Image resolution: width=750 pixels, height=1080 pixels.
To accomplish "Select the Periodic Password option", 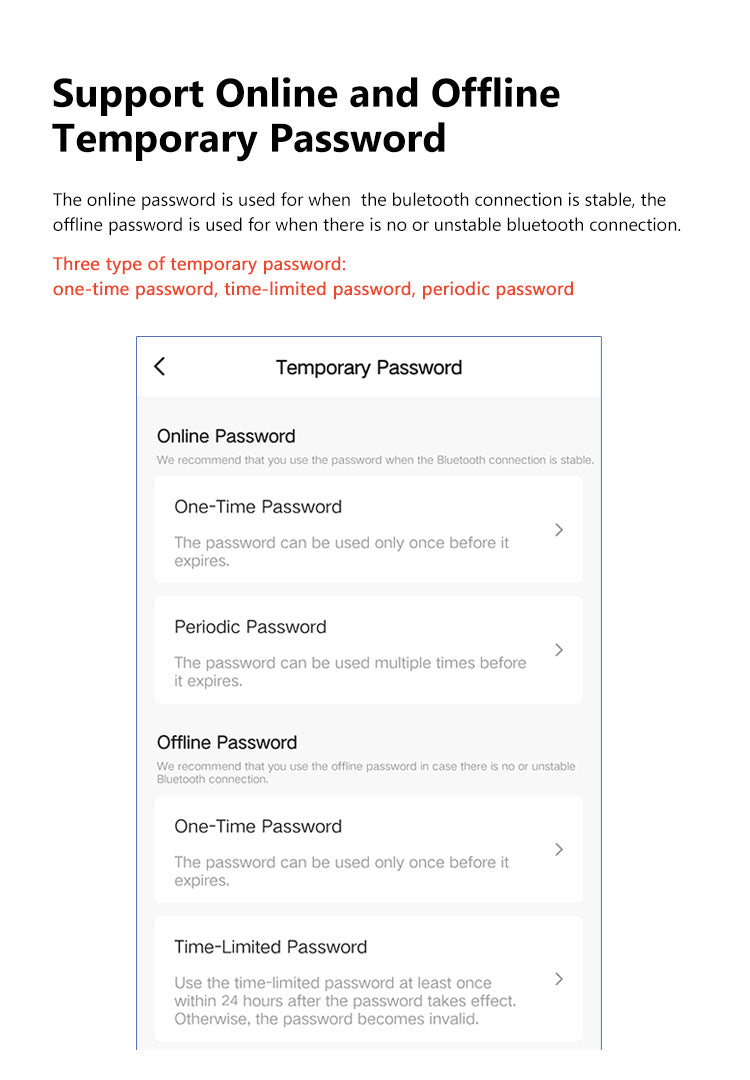I will (250, 627).
